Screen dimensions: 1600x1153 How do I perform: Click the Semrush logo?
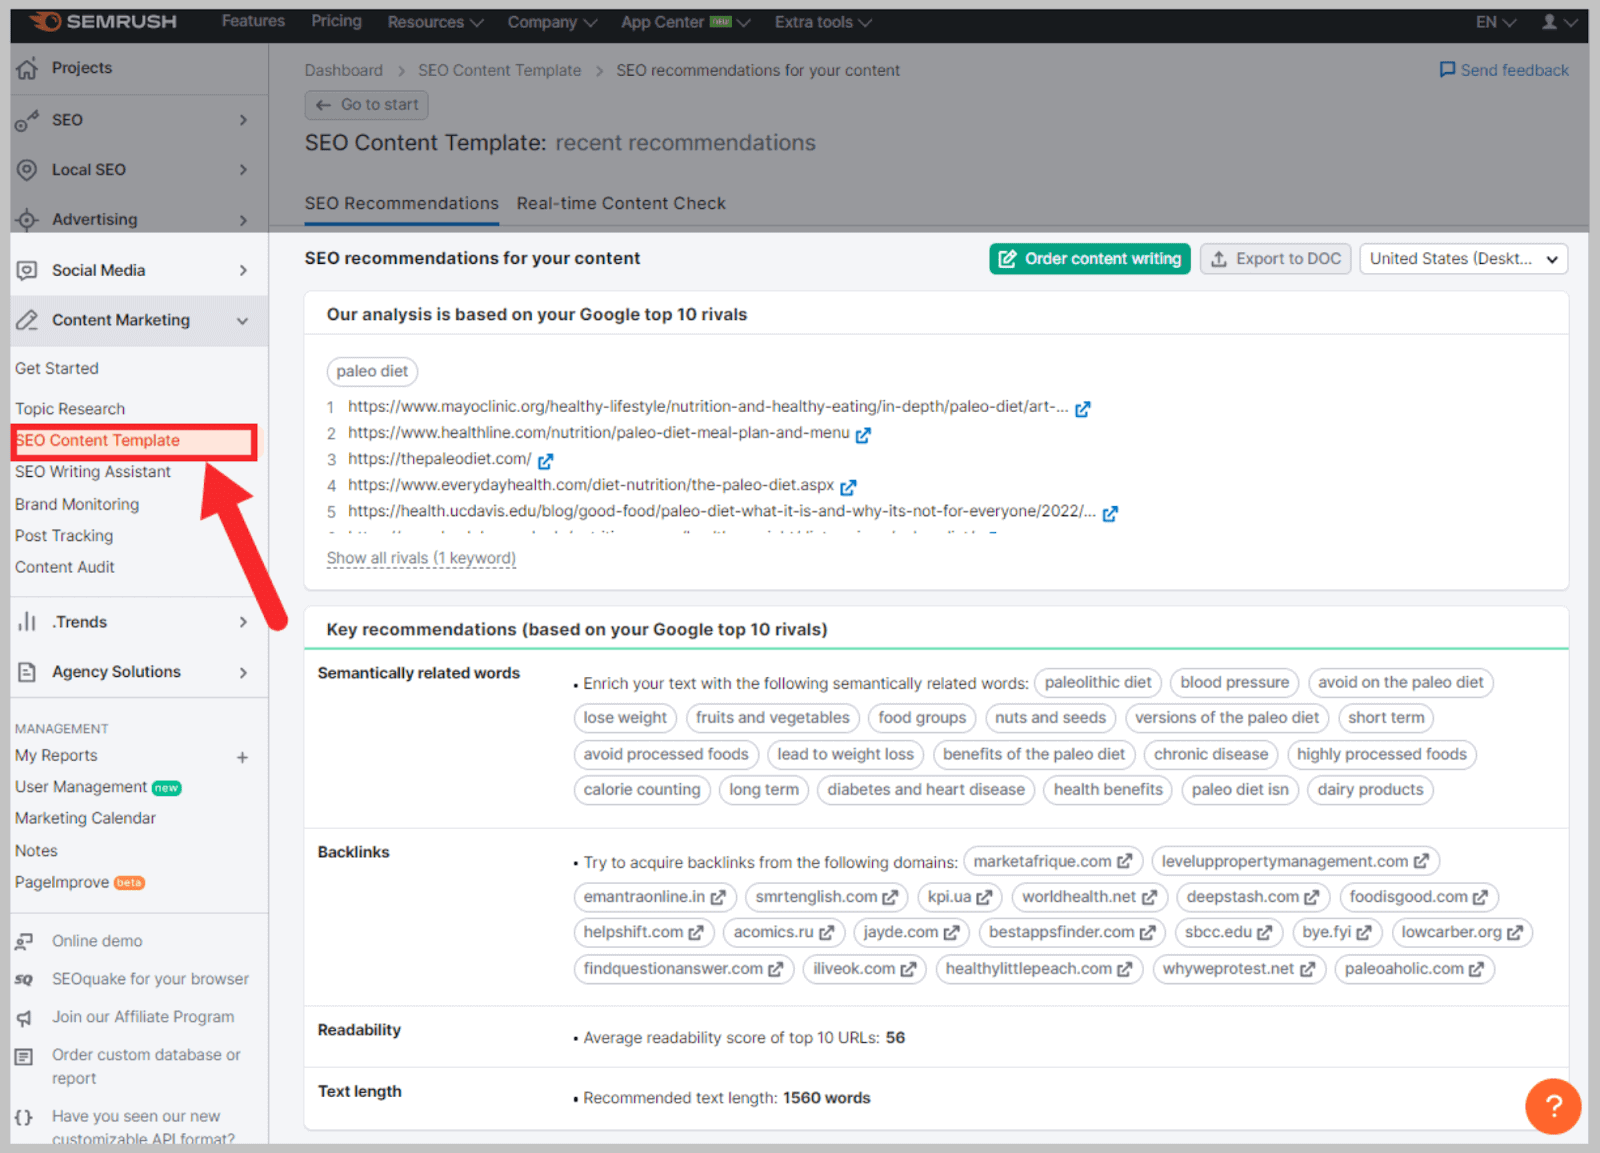pyautogui.click(x=103, y=21)
